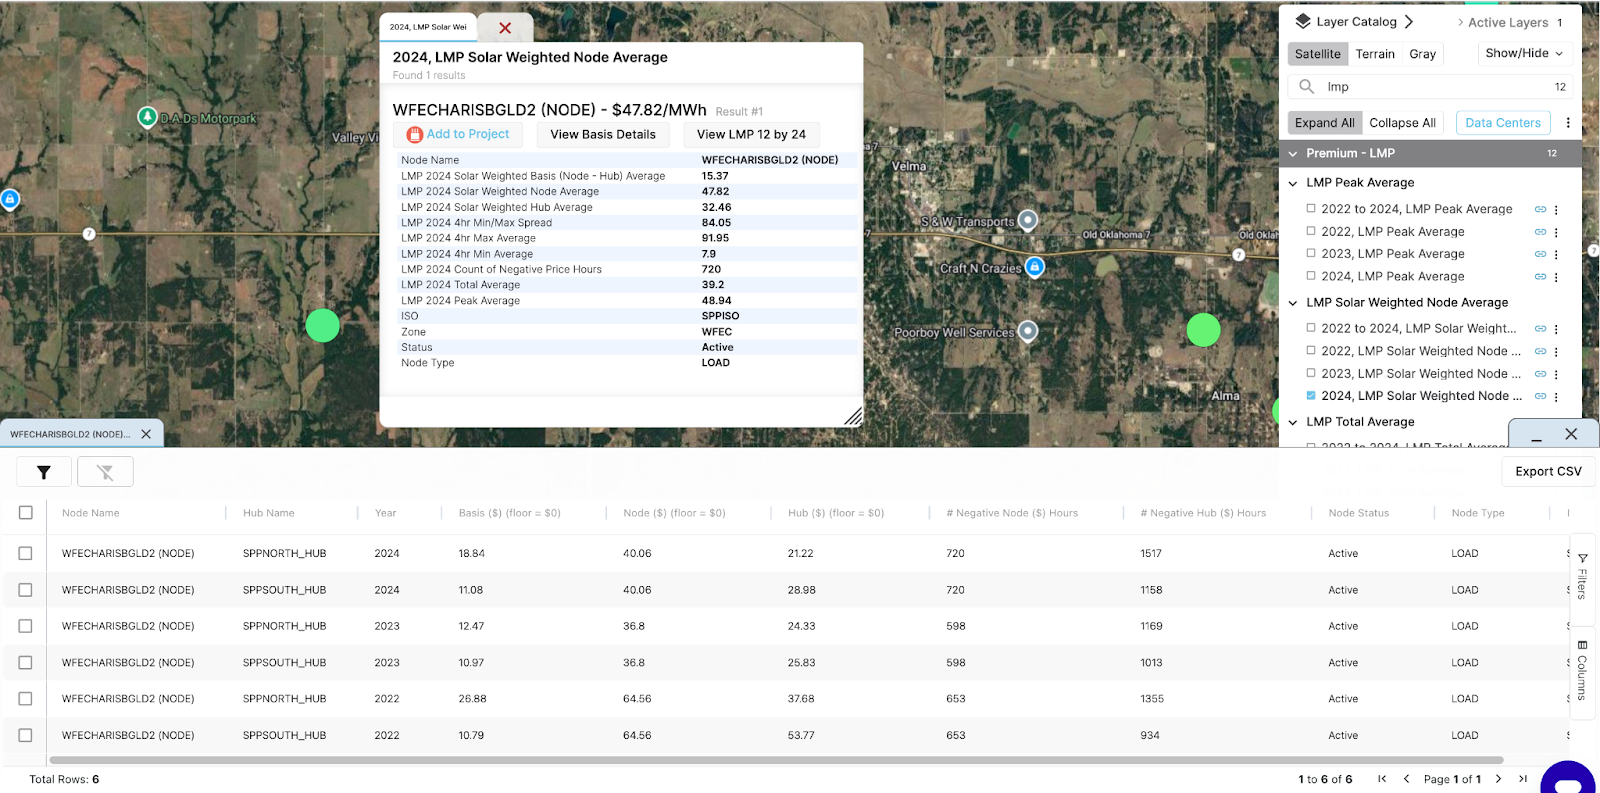Check the select-all rows header checkbox

[x=26, y=513]
